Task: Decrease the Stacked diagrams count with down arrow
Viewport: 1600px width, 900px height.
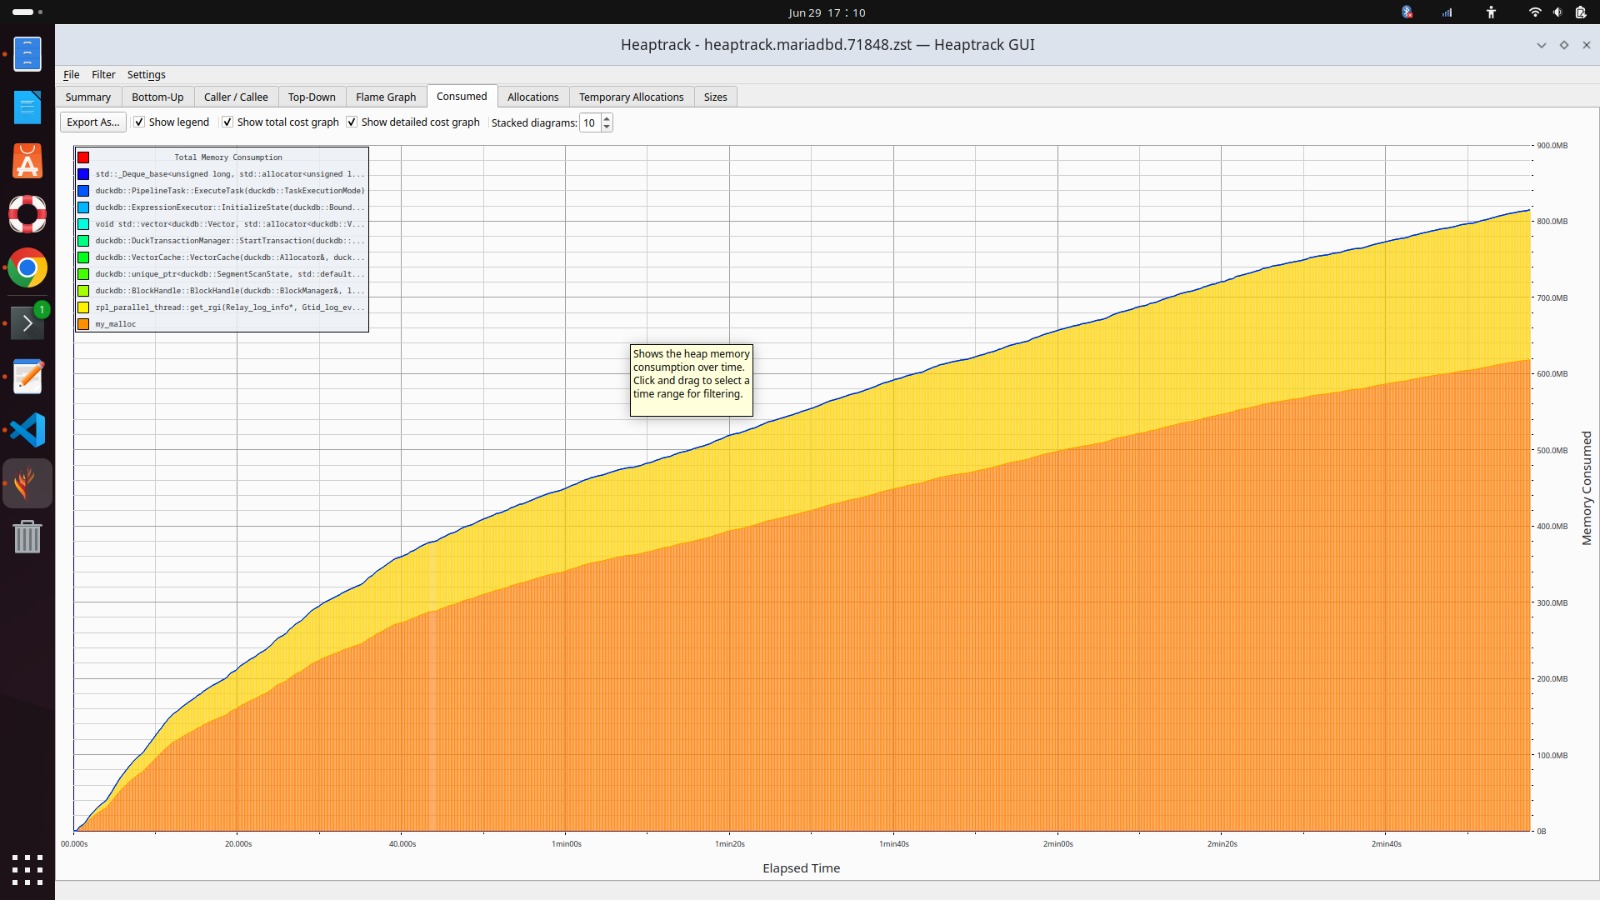Action: pos(607,127)
